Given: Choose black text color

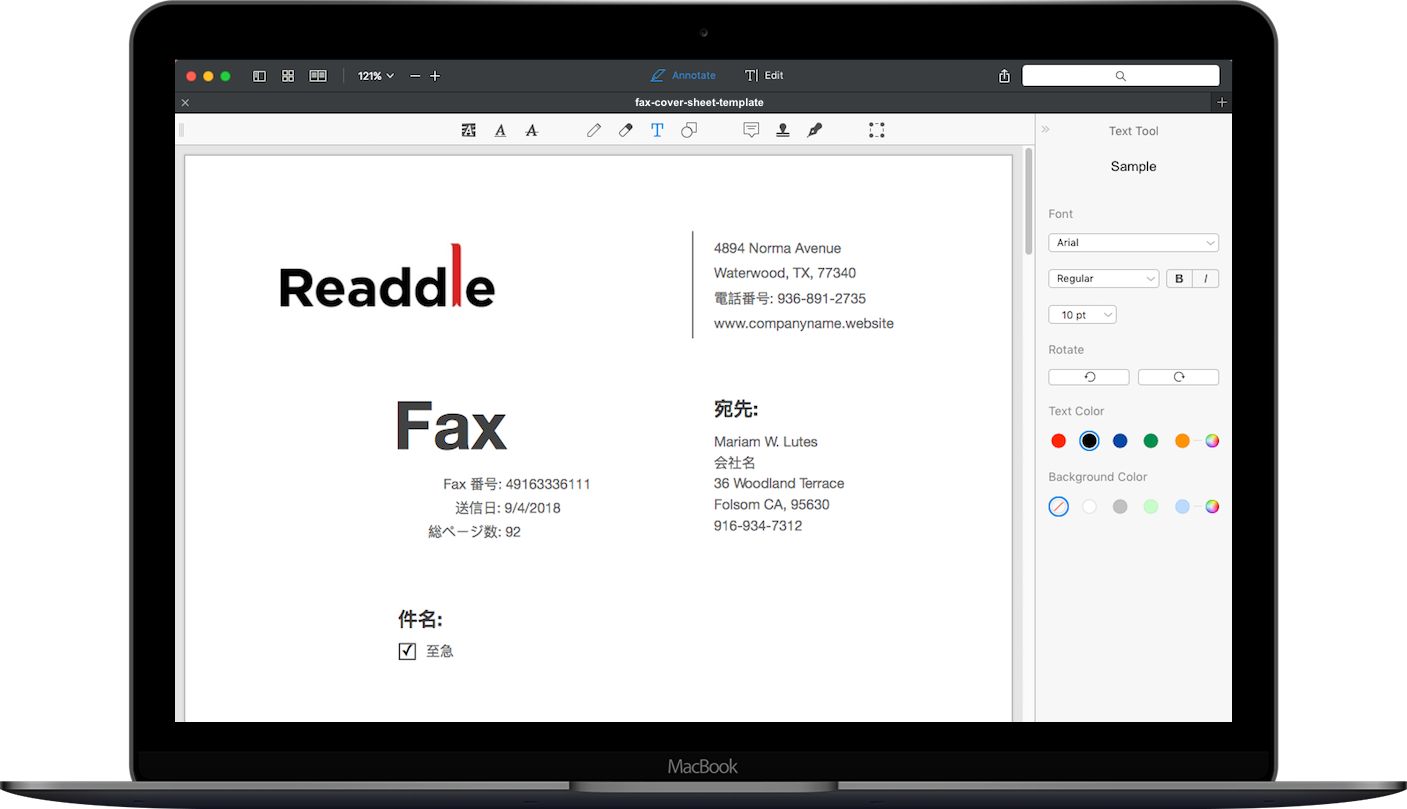Looking at the screenshot, I should click(x=1089, y=441).
